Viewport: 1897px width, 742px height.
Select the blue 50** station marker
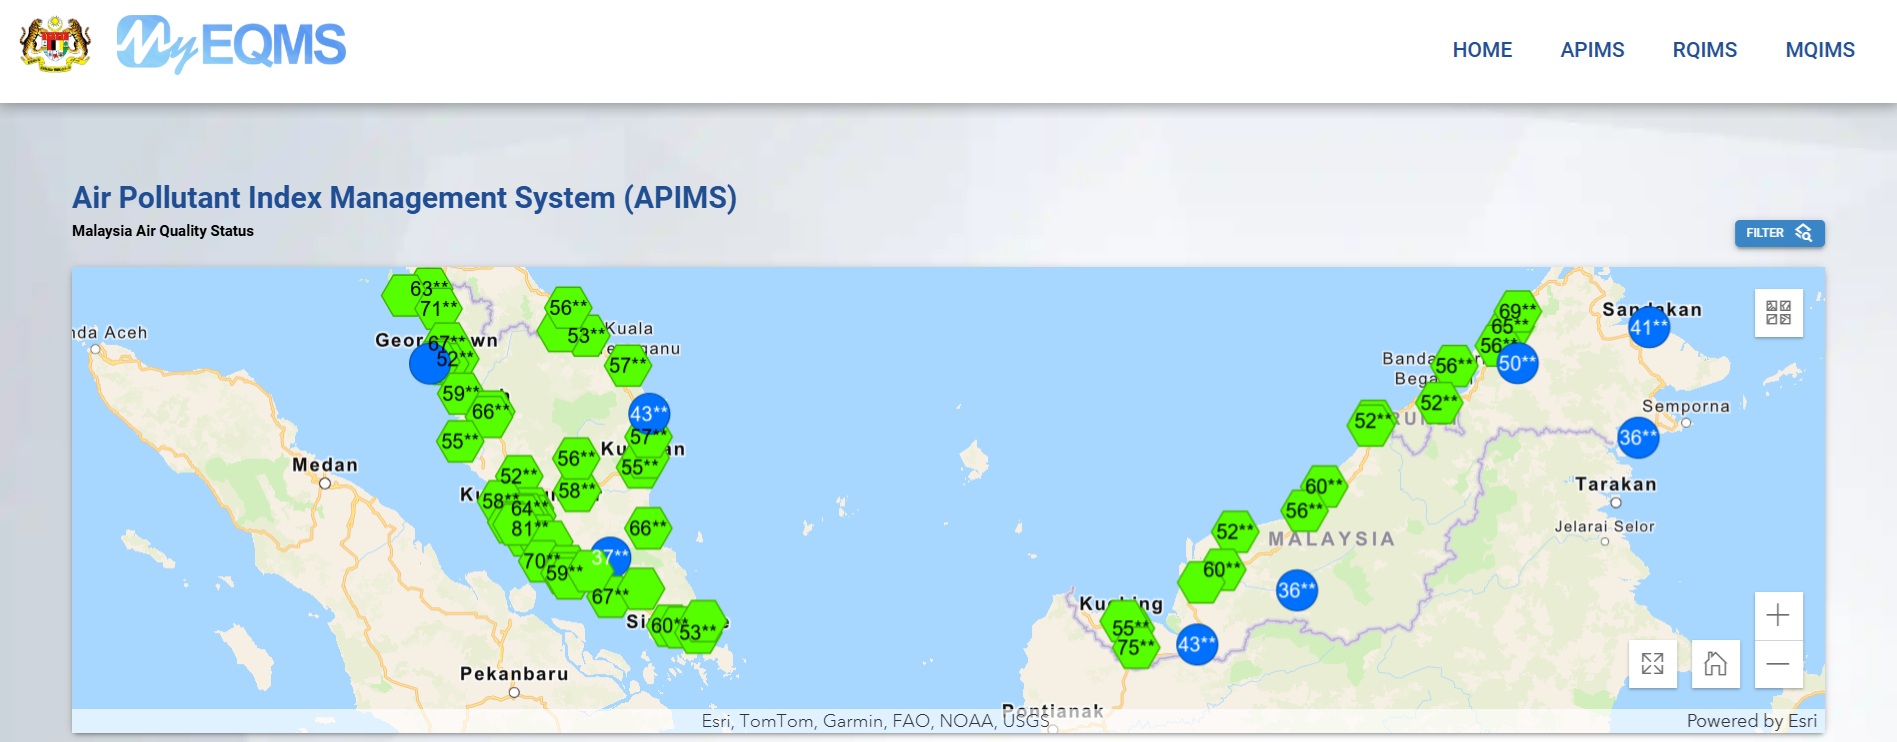click(1517, 363)
